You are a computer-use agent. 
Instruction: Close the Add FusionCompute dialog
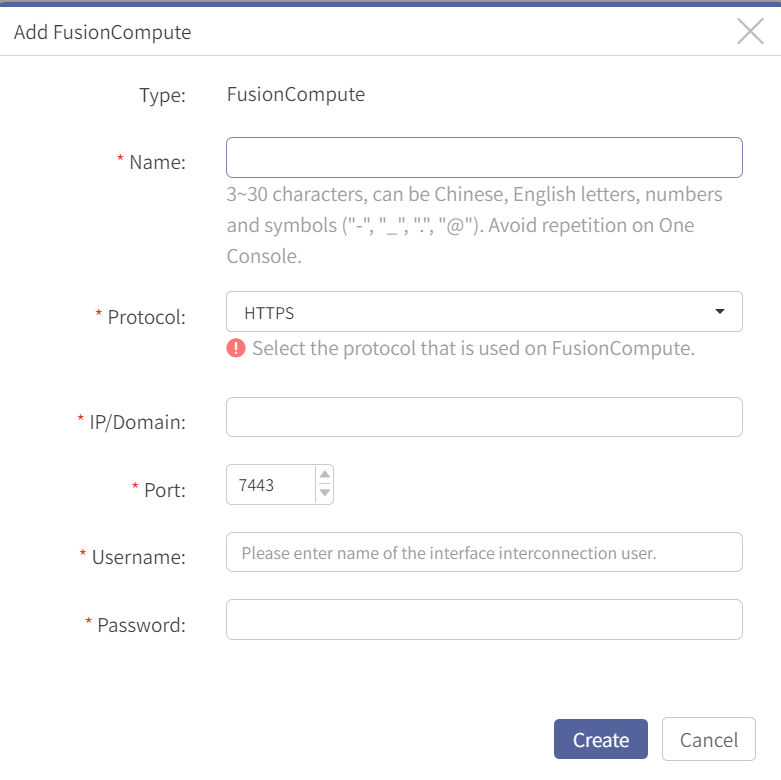tap(750, 31)
